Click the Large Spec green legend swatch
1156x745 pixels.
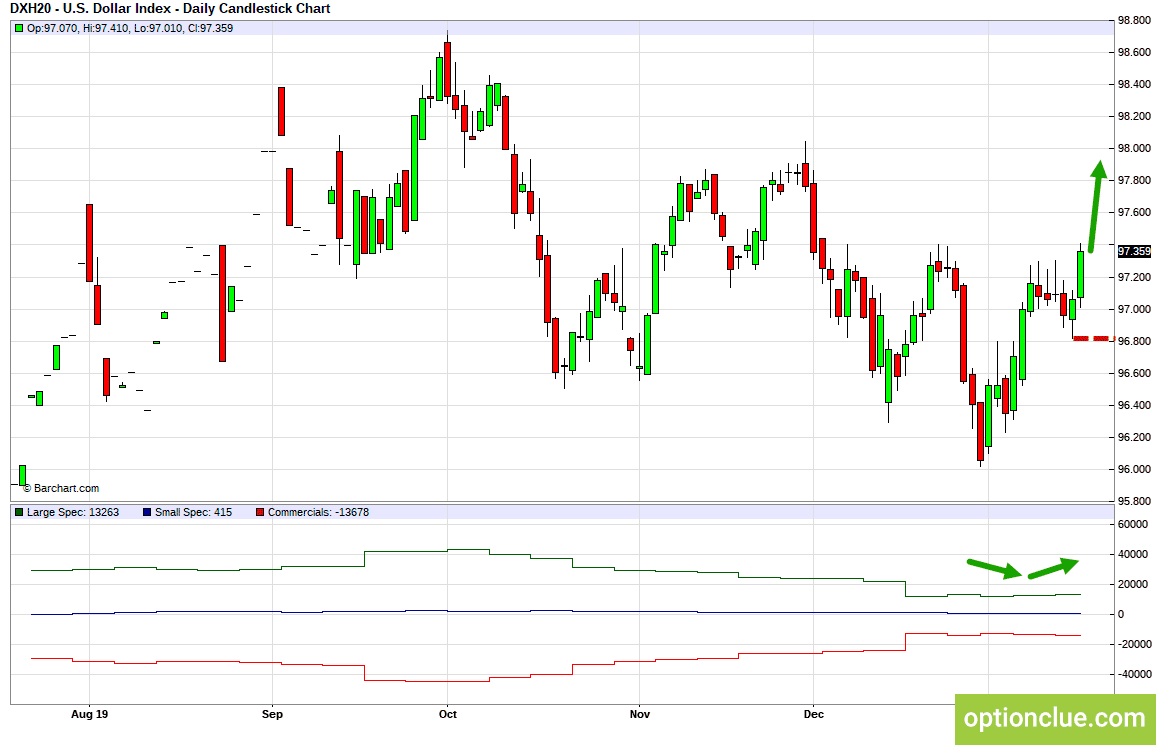[x=19, y=512]
